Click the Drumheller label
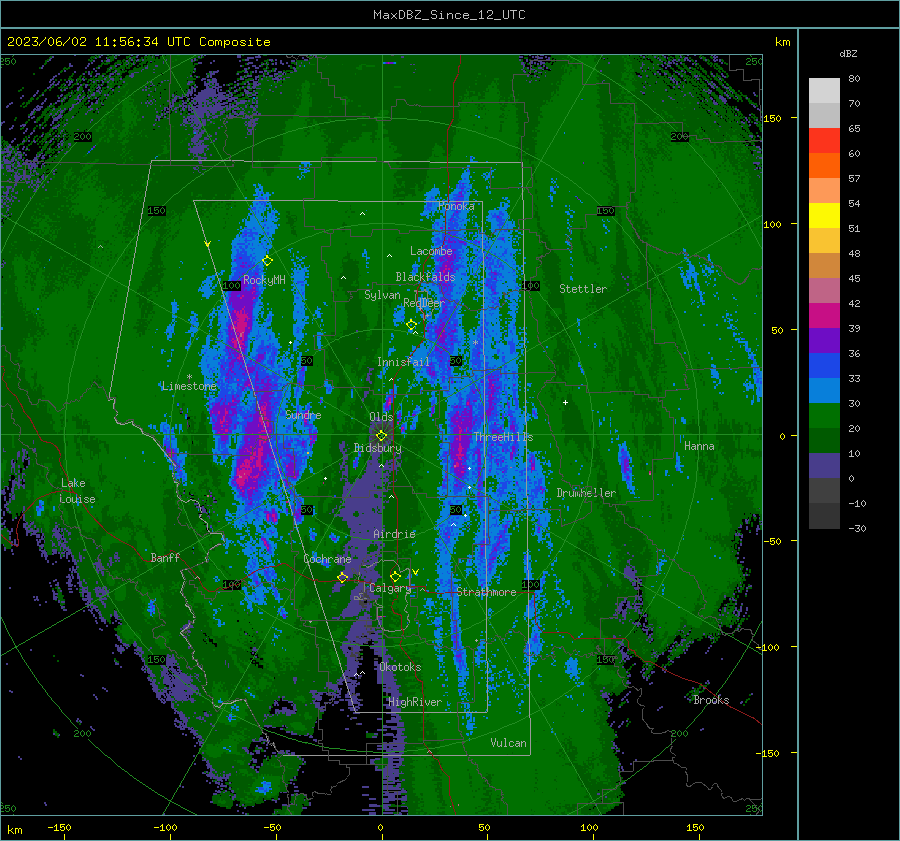900x841 pixels. (586, 493)
